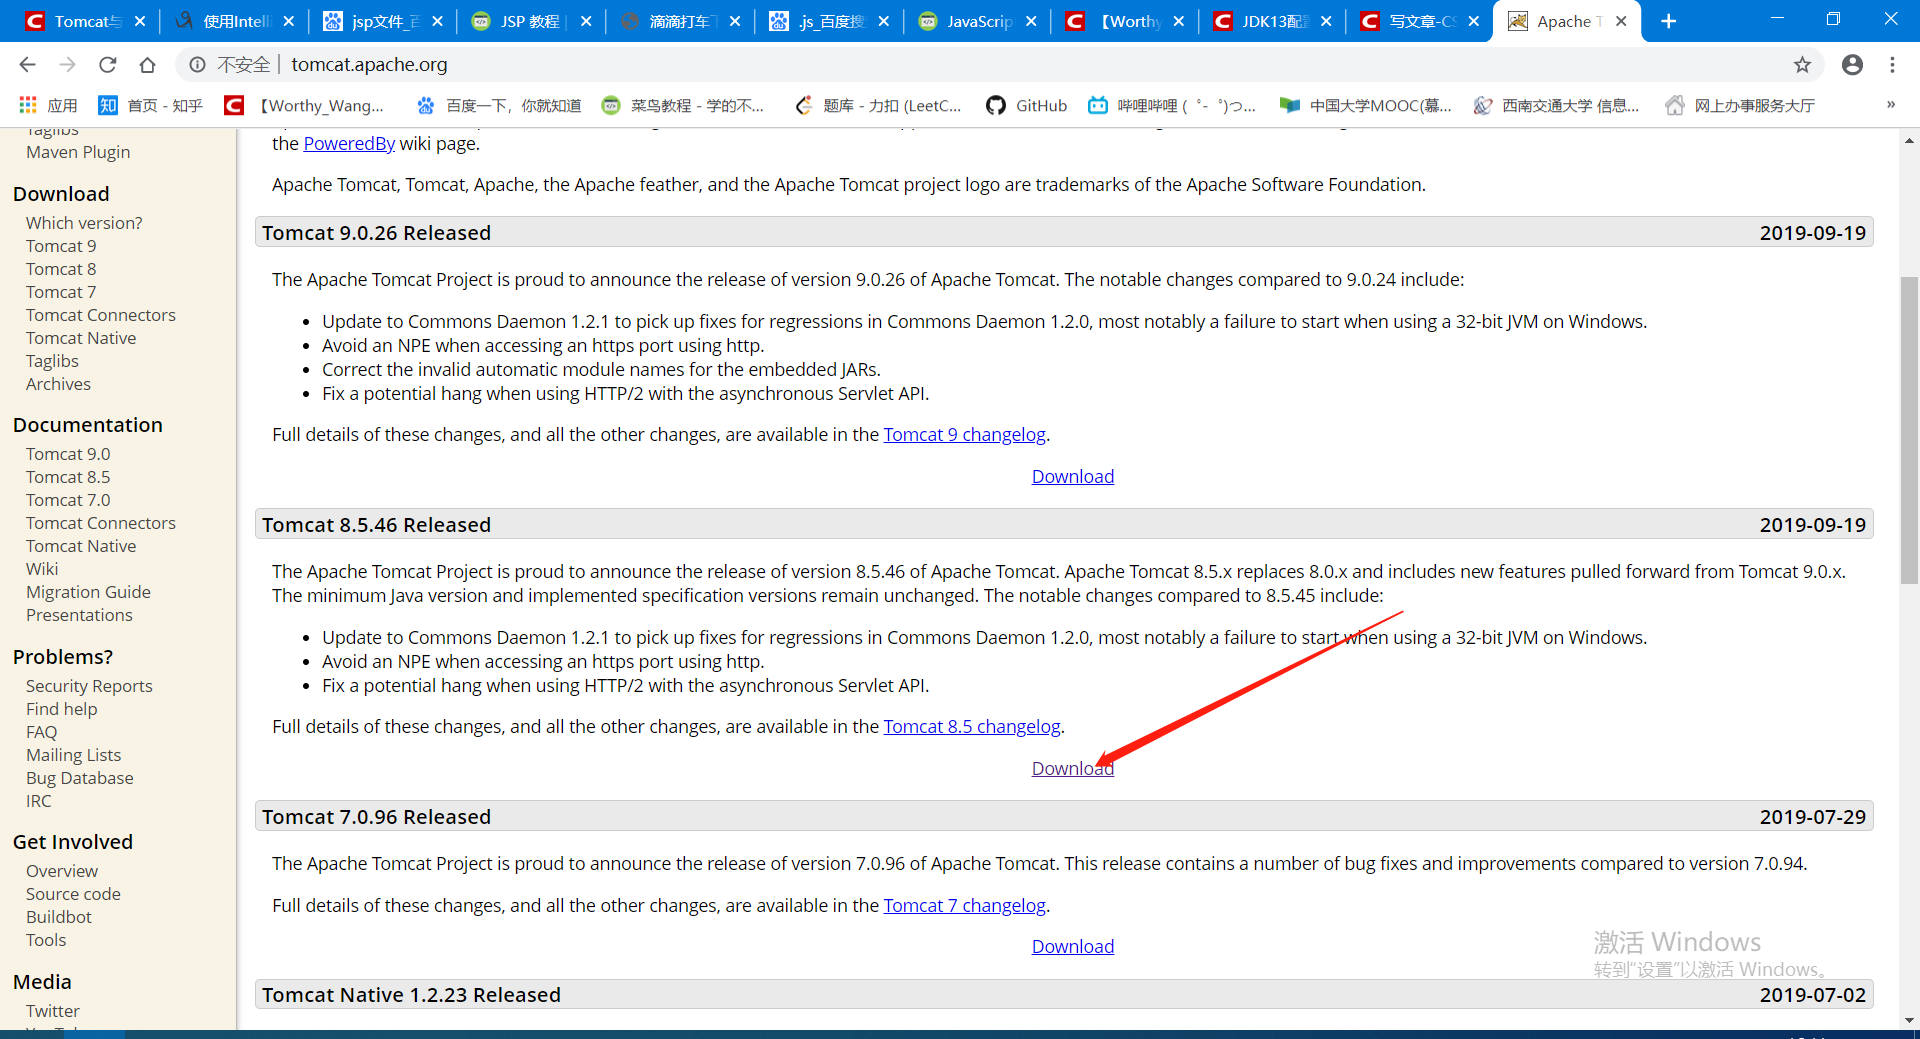Screen dimensions: 1920x1039
Task: Open the Runoob tutorial bookmark
Action: coord(682,105)
